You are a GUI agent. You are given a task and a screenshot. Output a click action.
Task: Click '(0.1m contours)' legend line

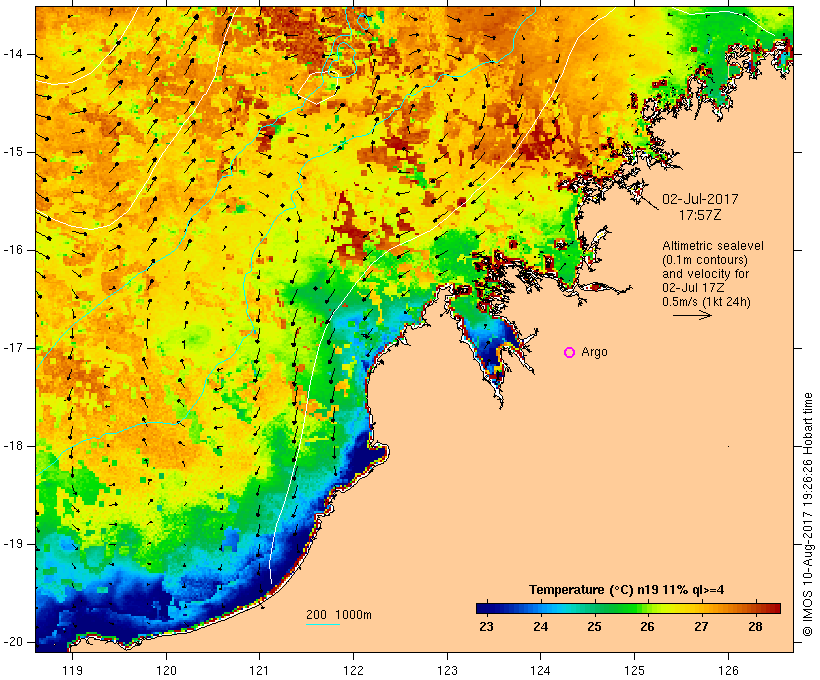click(705, 260)
